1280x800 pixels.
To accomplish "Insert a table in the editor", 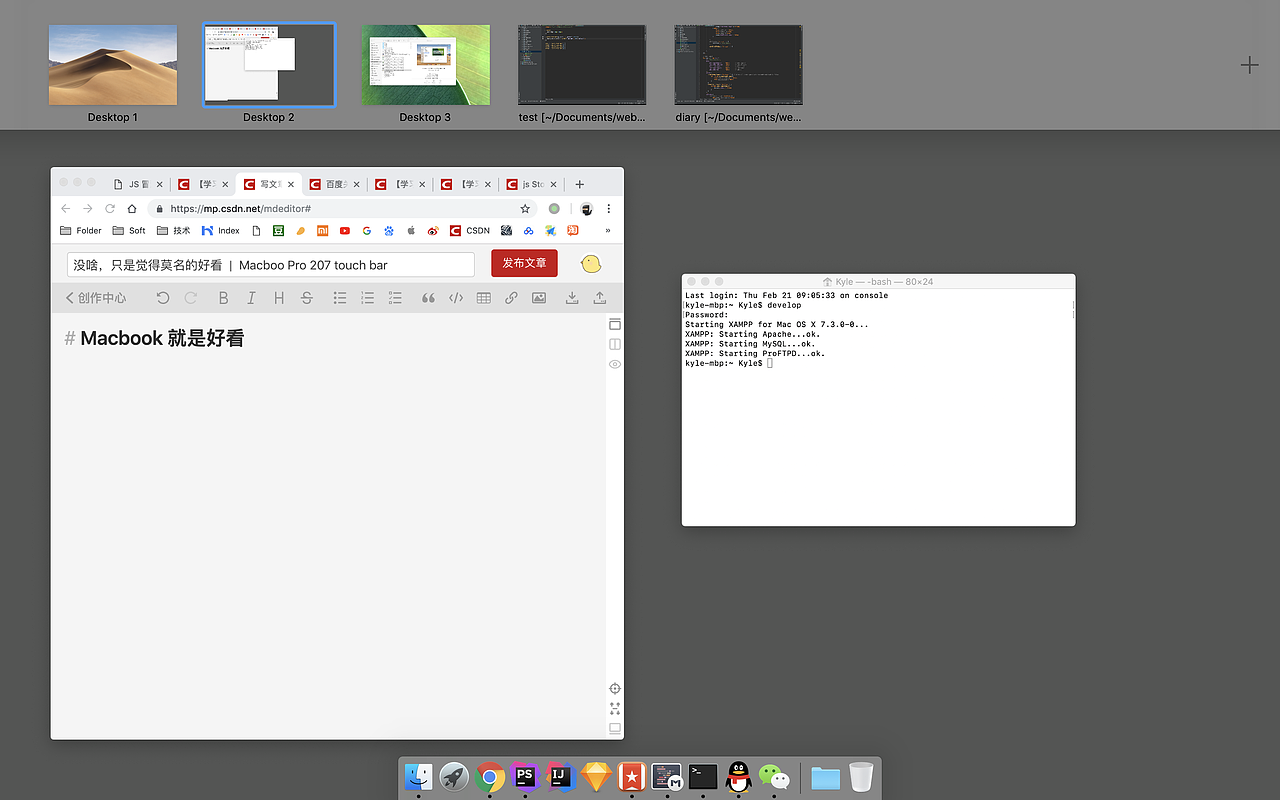I will pyautogui.click(x=484, y=298).
